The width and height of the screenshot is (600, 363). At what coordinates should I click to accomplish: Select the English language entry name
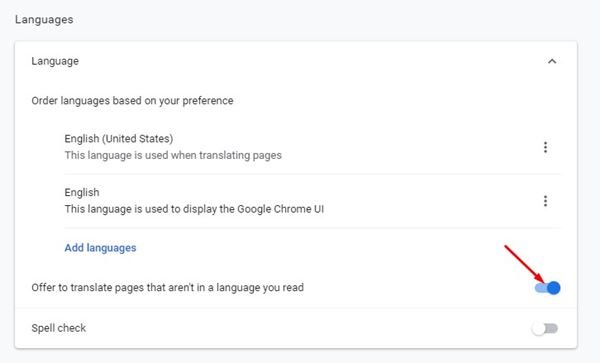click(82, 192)
